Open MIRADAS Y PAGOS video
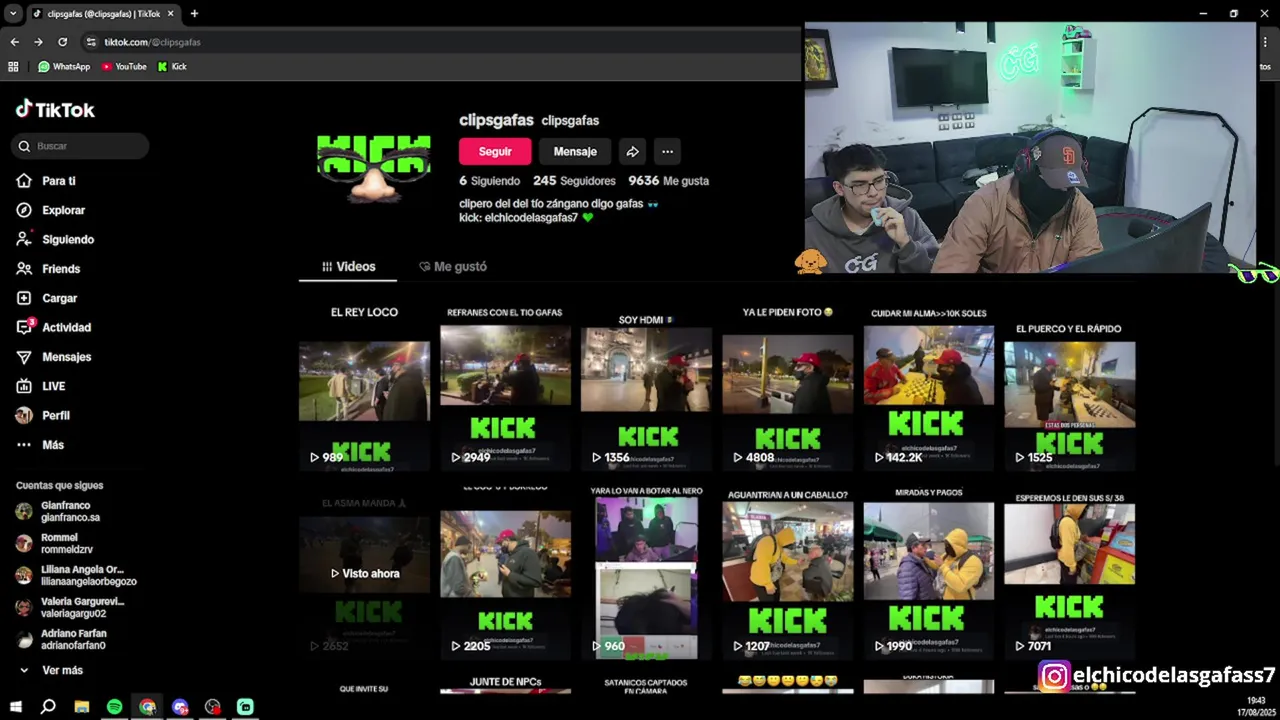The width and height of the screenshot is (1280, 720). click(928, 573)
